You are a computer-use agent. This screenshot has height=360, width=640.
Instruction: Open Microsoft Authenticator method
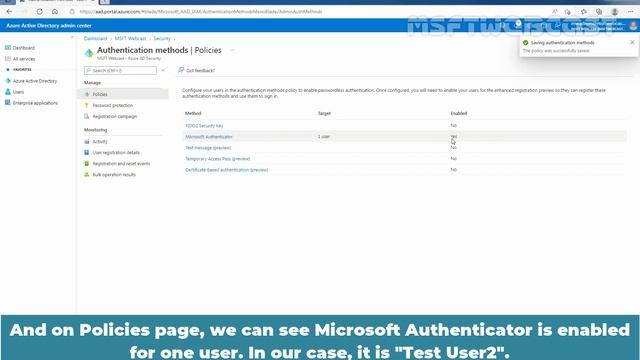209,137
